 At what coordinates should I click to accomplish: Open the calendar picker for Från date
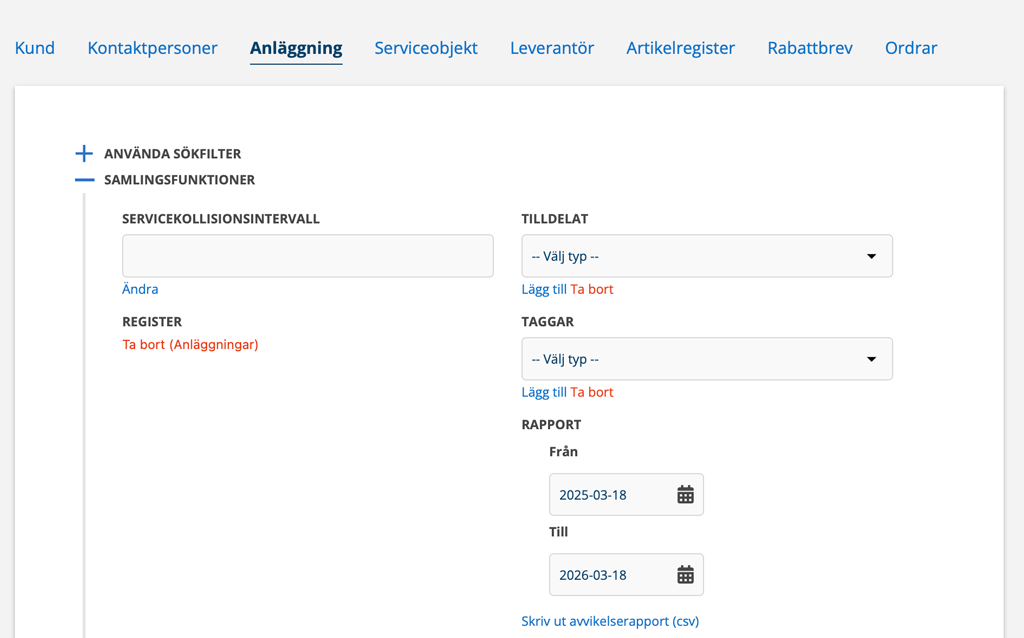click(685, 495)
